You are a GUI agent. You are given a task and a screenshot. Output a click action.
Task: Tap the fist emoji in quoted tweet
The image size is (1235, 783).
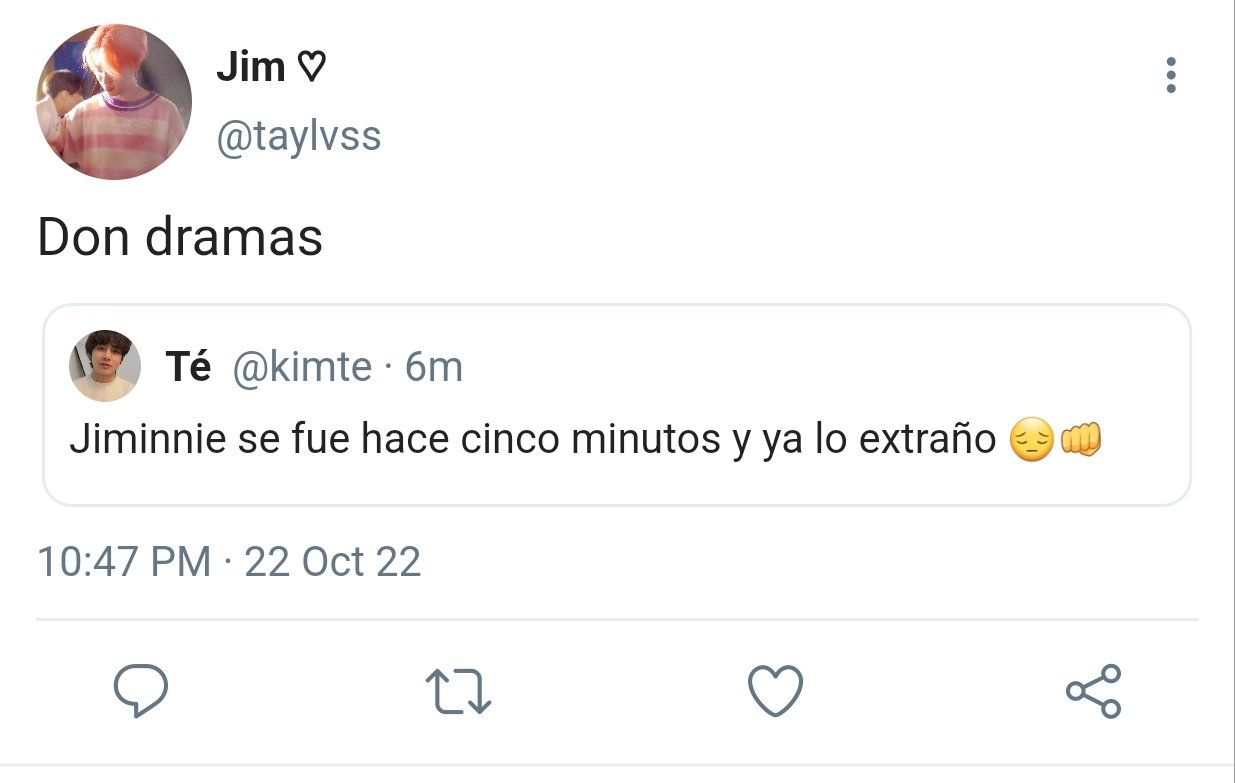pyautogui.click(x=1079, y=440)
